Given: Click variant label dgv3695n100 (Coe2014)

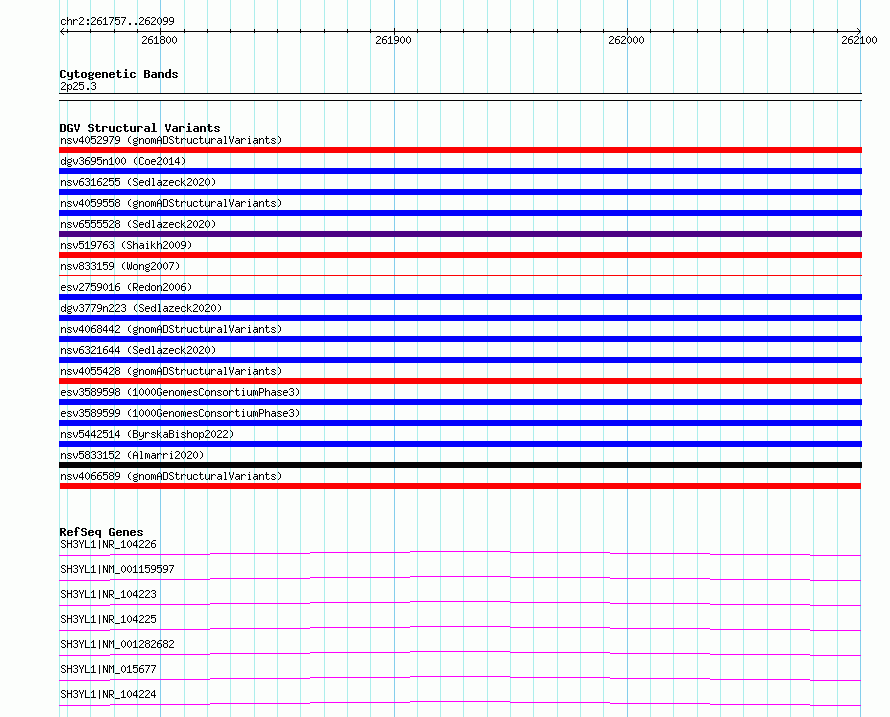Looking at the screenshot, I should (123, 161).
